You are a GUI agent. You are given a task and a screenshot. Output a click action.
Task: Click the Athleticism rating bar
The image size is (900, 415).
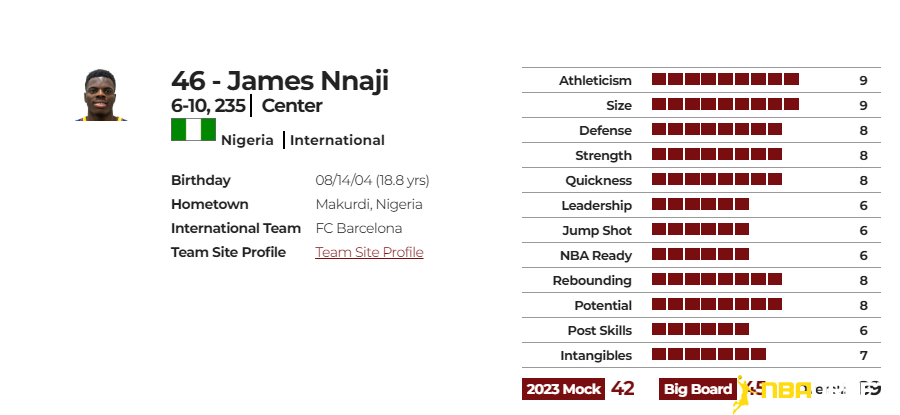[x=726, y=79]
